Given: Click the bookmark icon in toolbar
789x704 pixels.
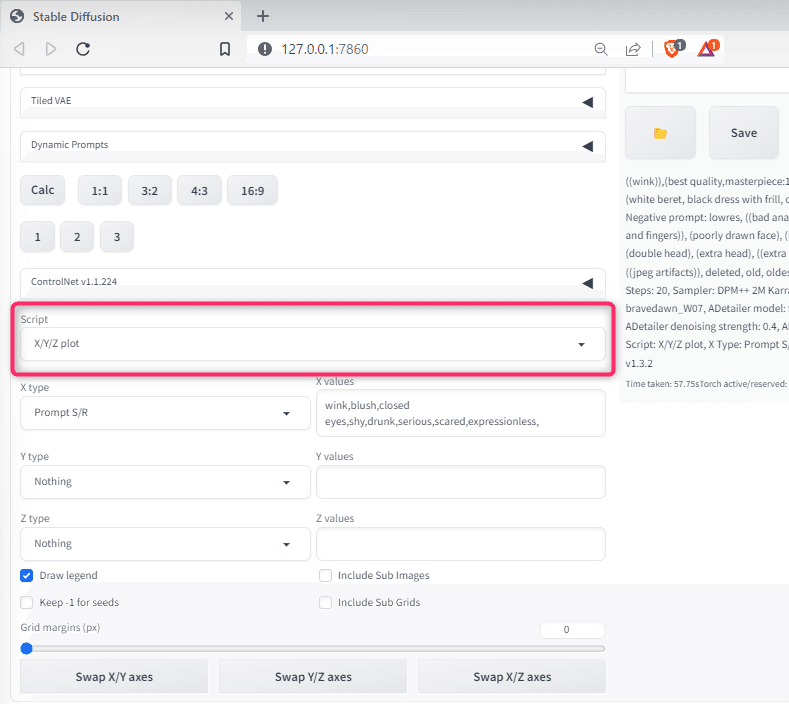Looking at the screenshot, I should (225, 49).
